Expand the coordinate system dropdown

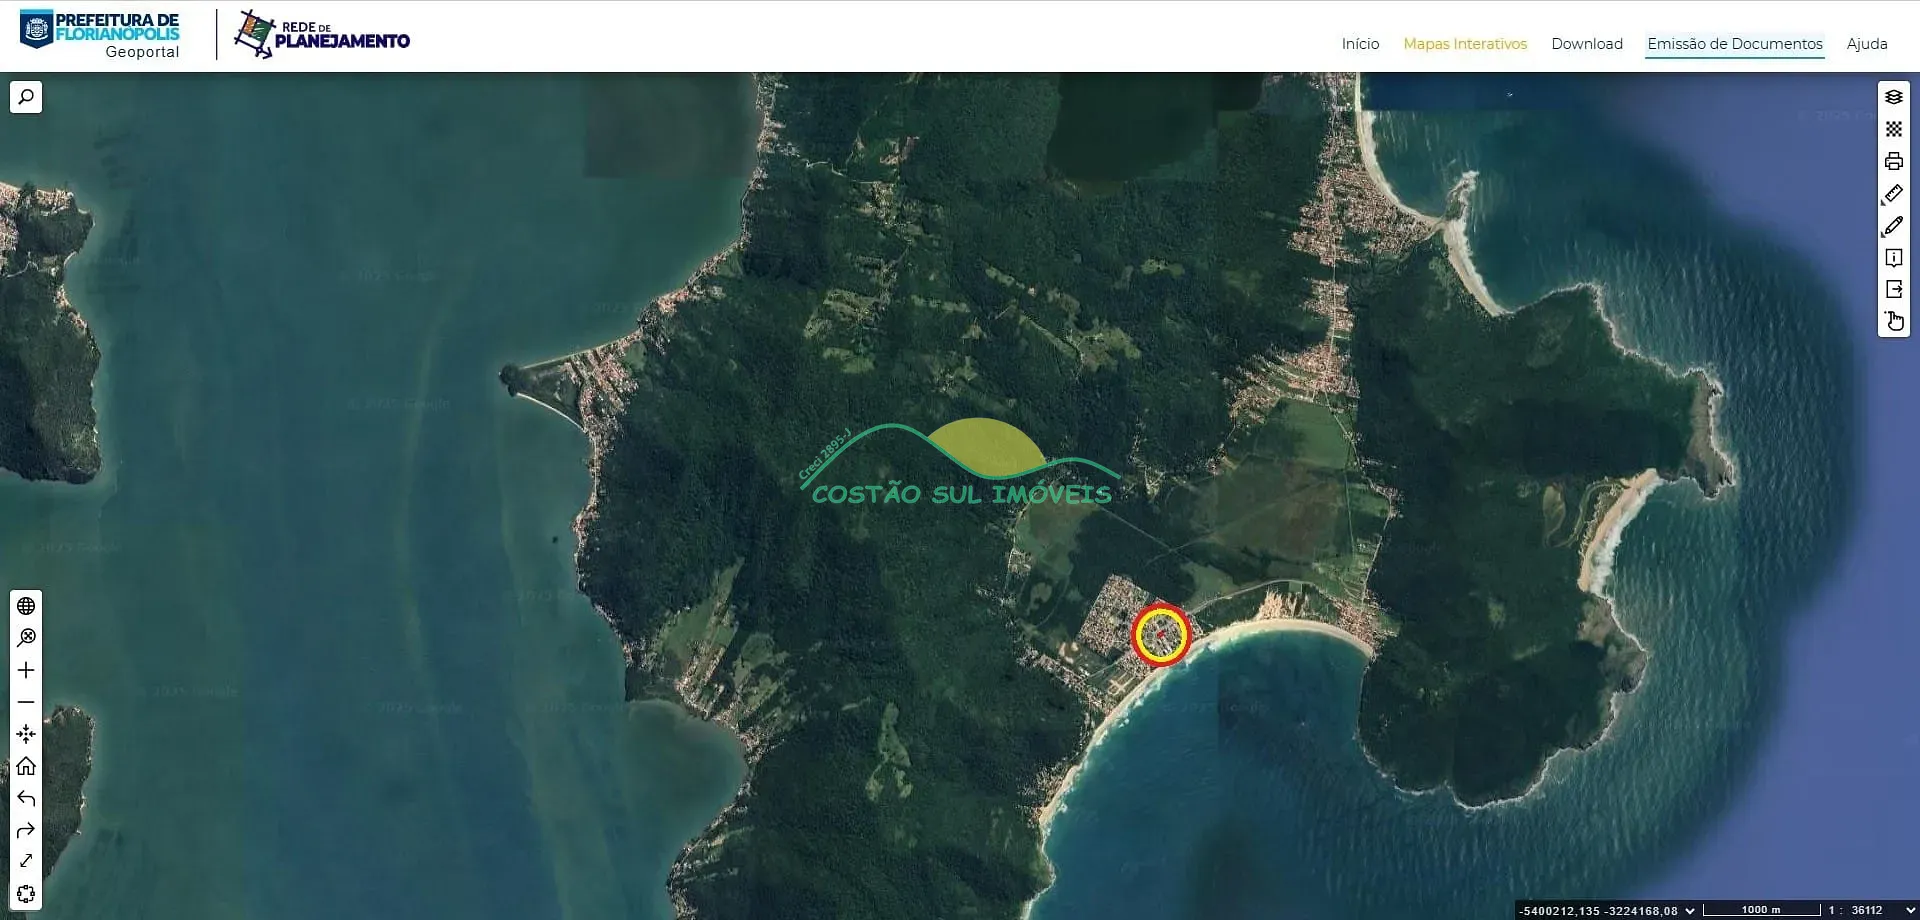click(1690, 910)
